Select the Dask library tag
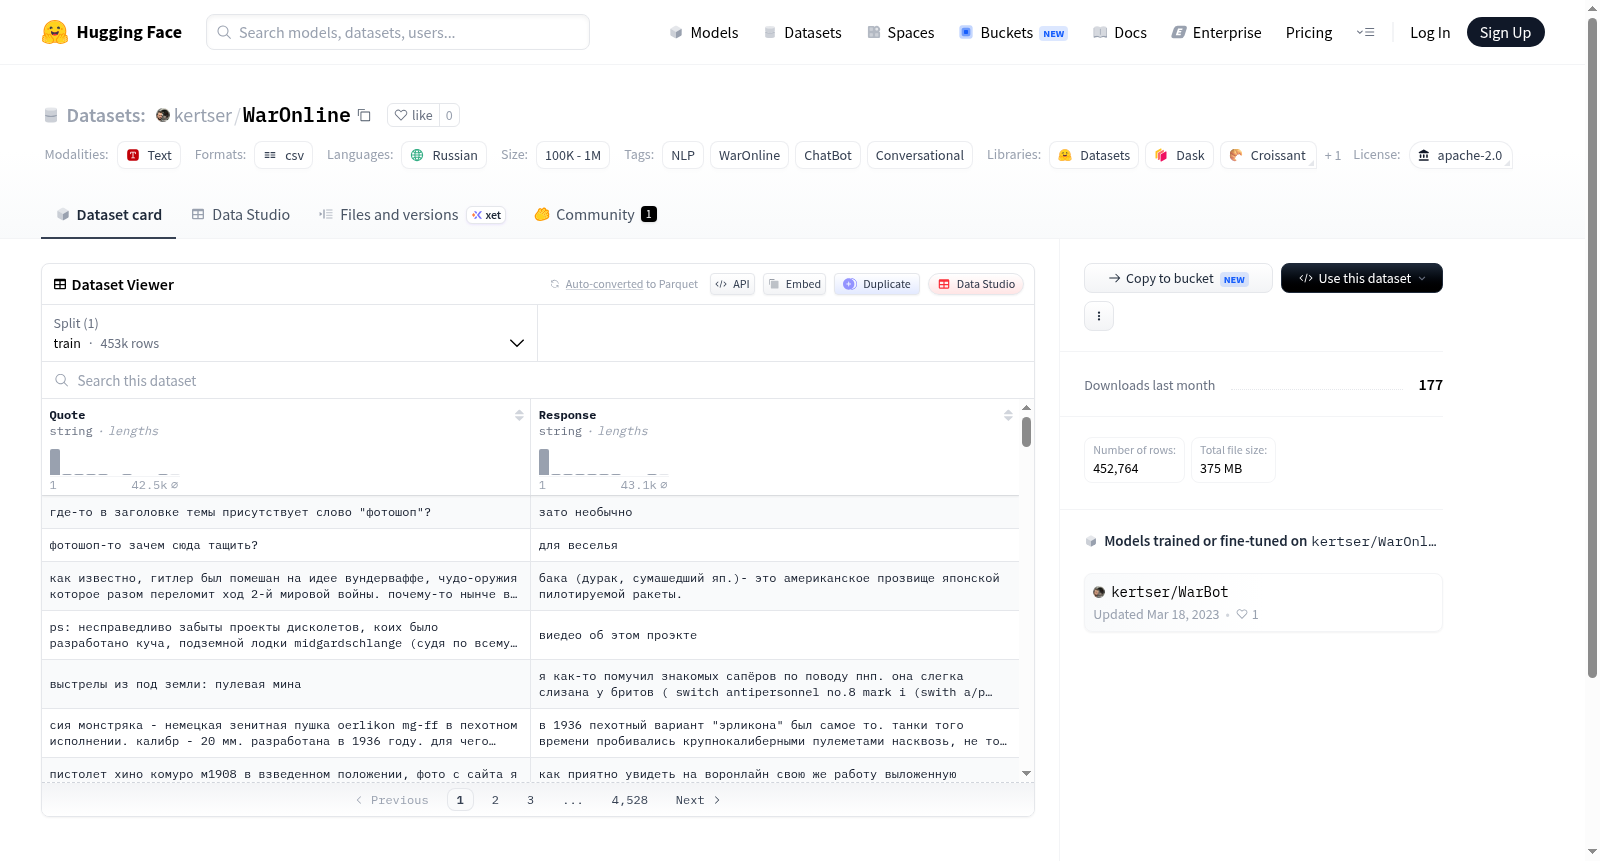This screenshot has width=1600, height=861. pyautogui.click(x=1180, y=155)
